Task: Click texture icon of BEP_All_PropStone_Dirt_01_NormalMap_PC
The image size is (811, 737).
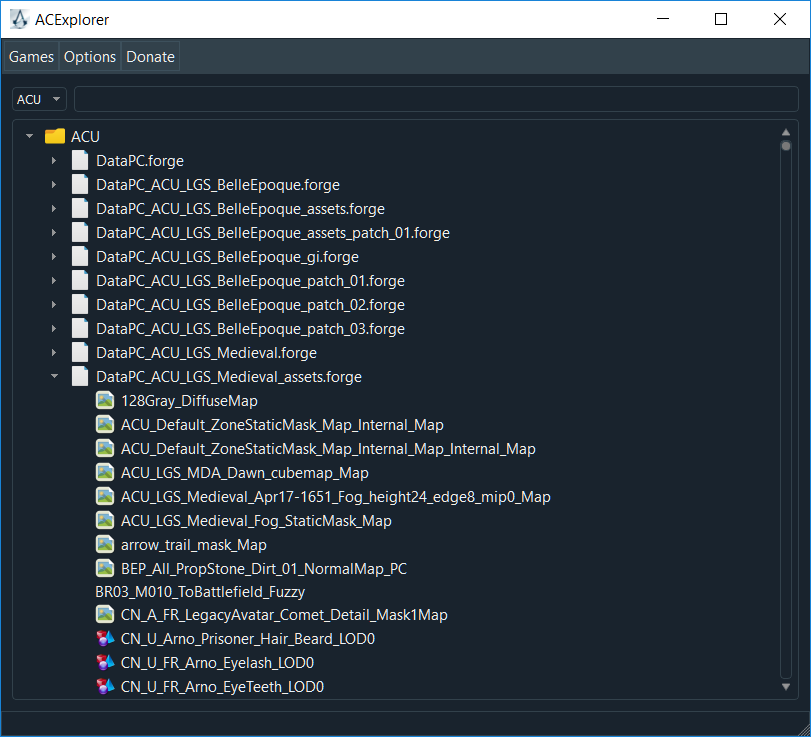Action: coord(105,568)
